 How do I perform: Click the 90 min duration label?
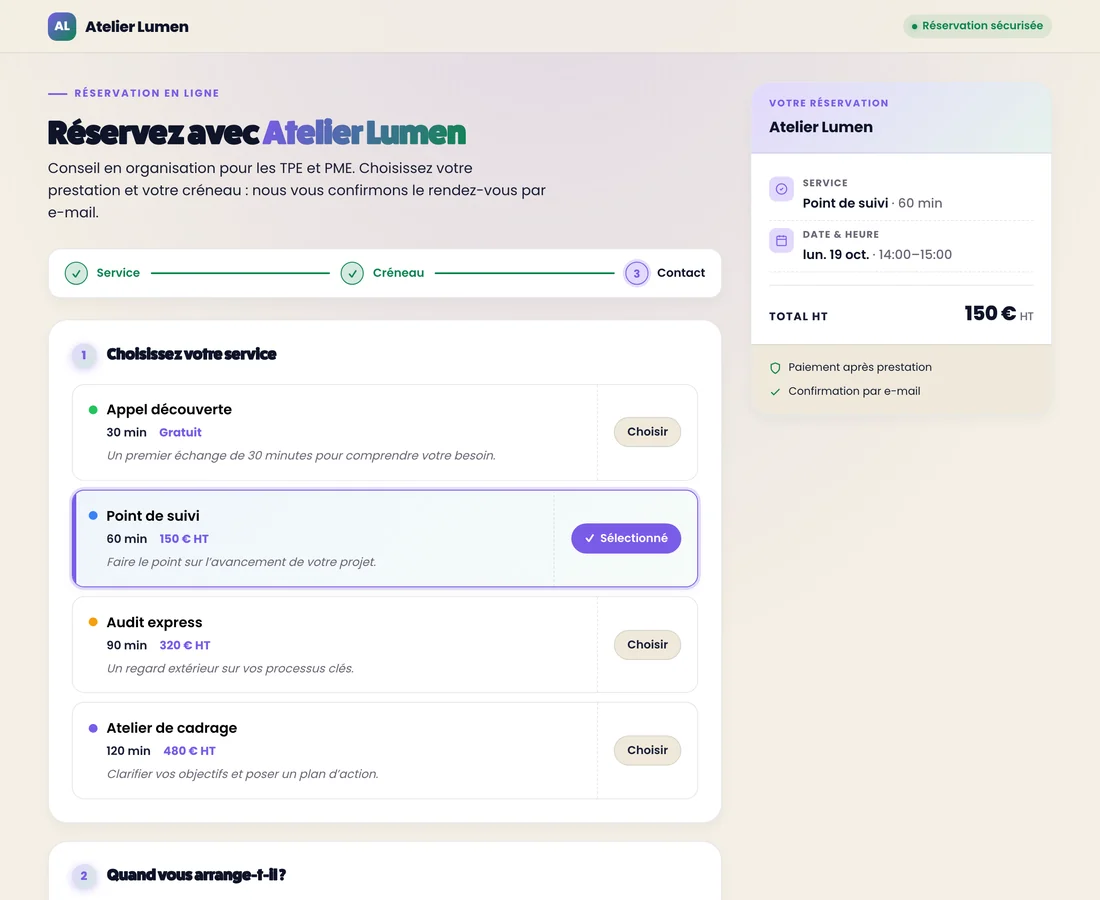126,645
